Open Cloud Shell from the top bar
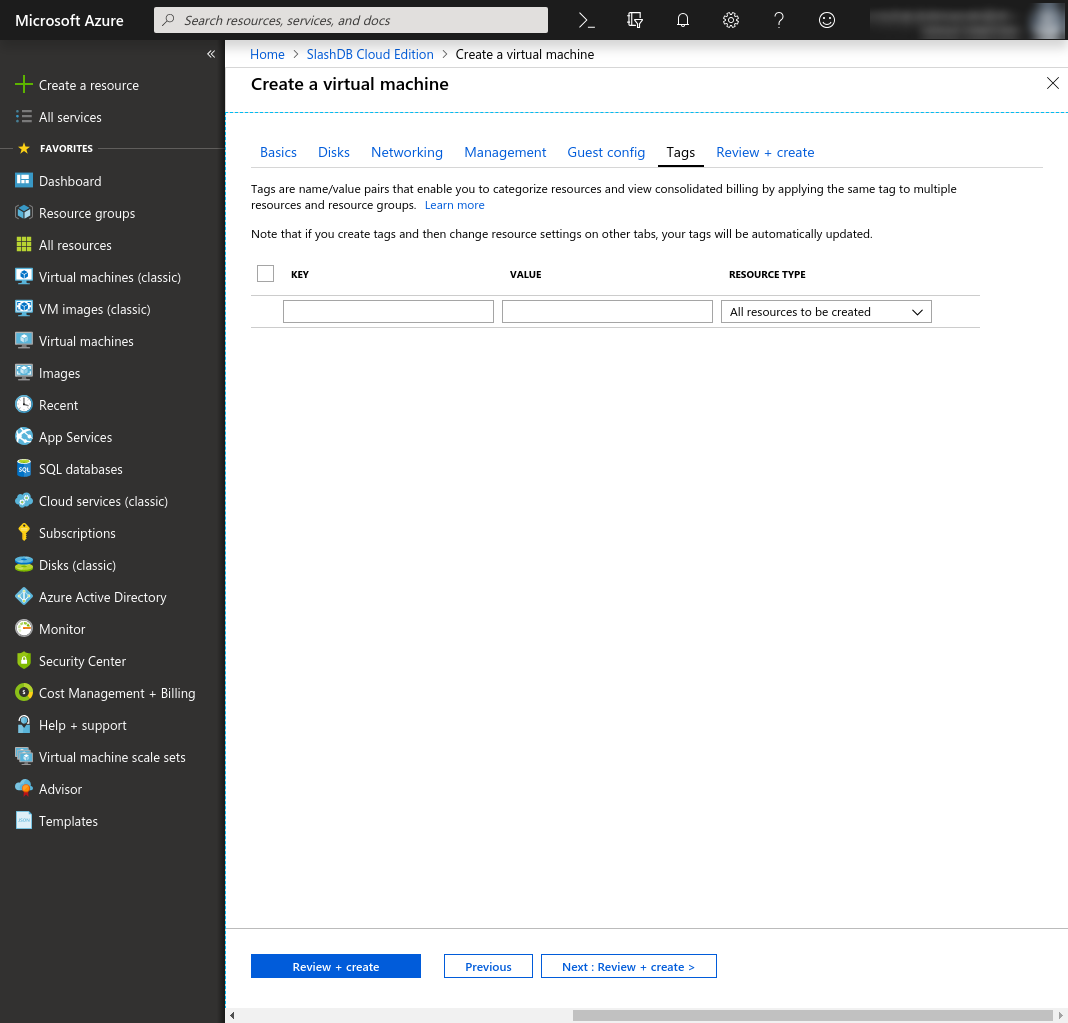Viewport: 1068px width, 1023px height. point(587,20)
